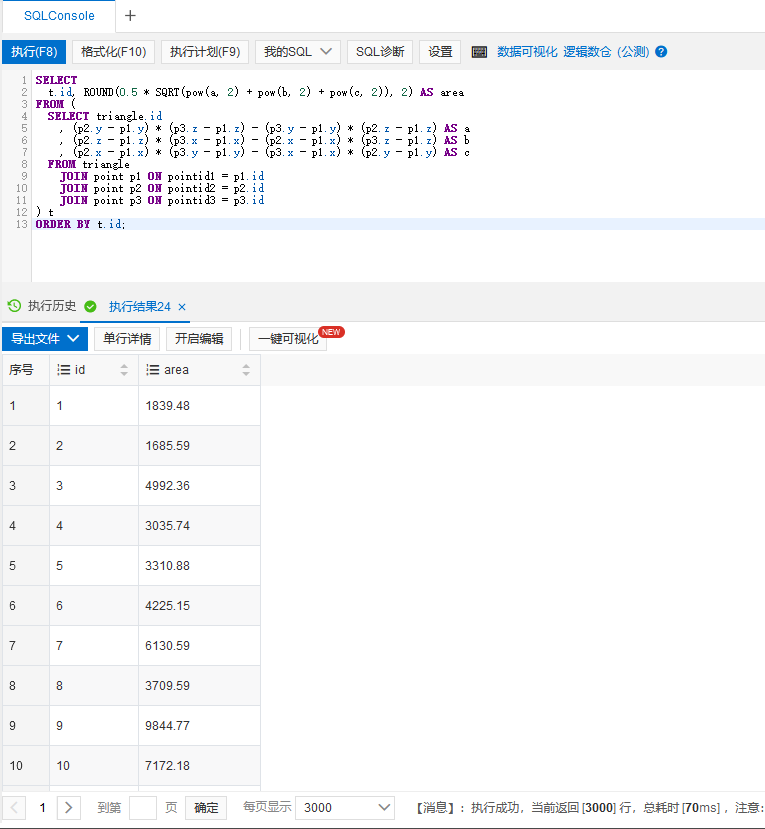Click area column header

point(199,370)
